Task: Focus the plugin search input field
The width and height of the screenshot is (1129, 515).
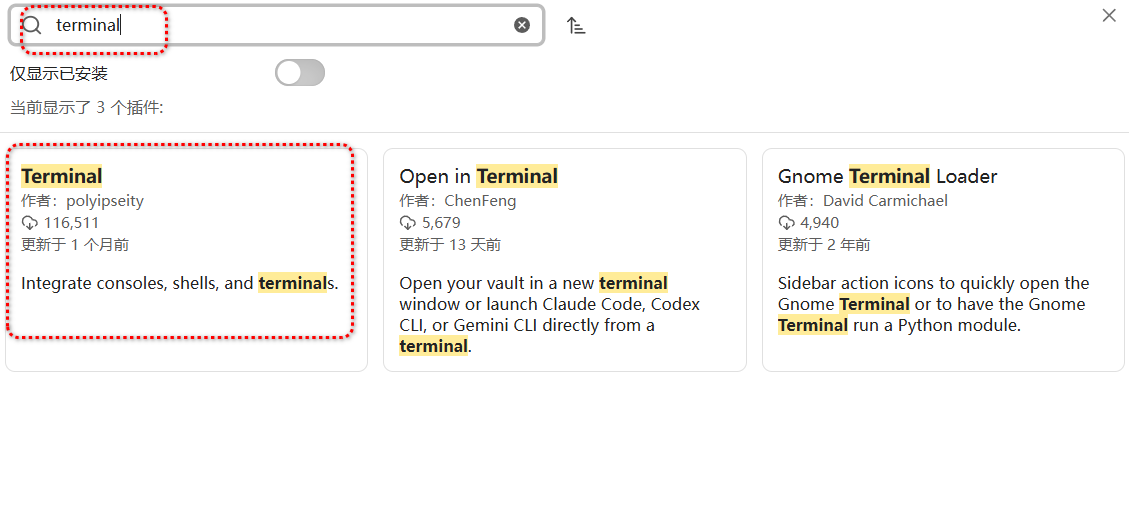Action: (x=300, y=25)
